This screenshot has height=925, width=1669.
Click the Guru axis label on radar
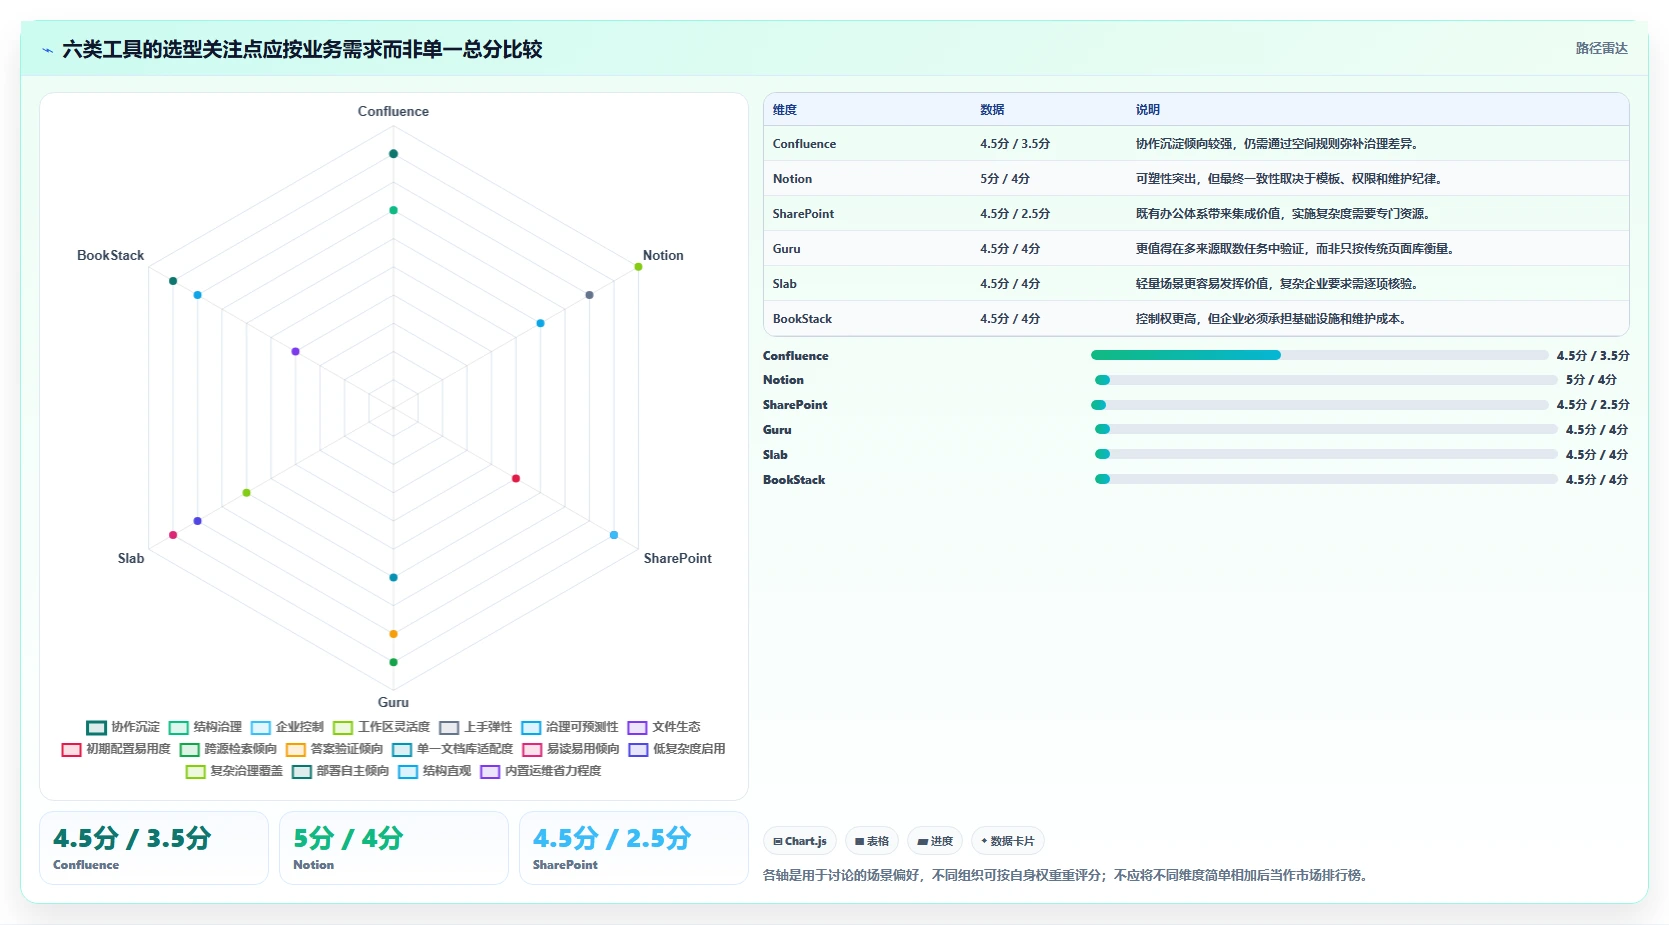point(393,702)
